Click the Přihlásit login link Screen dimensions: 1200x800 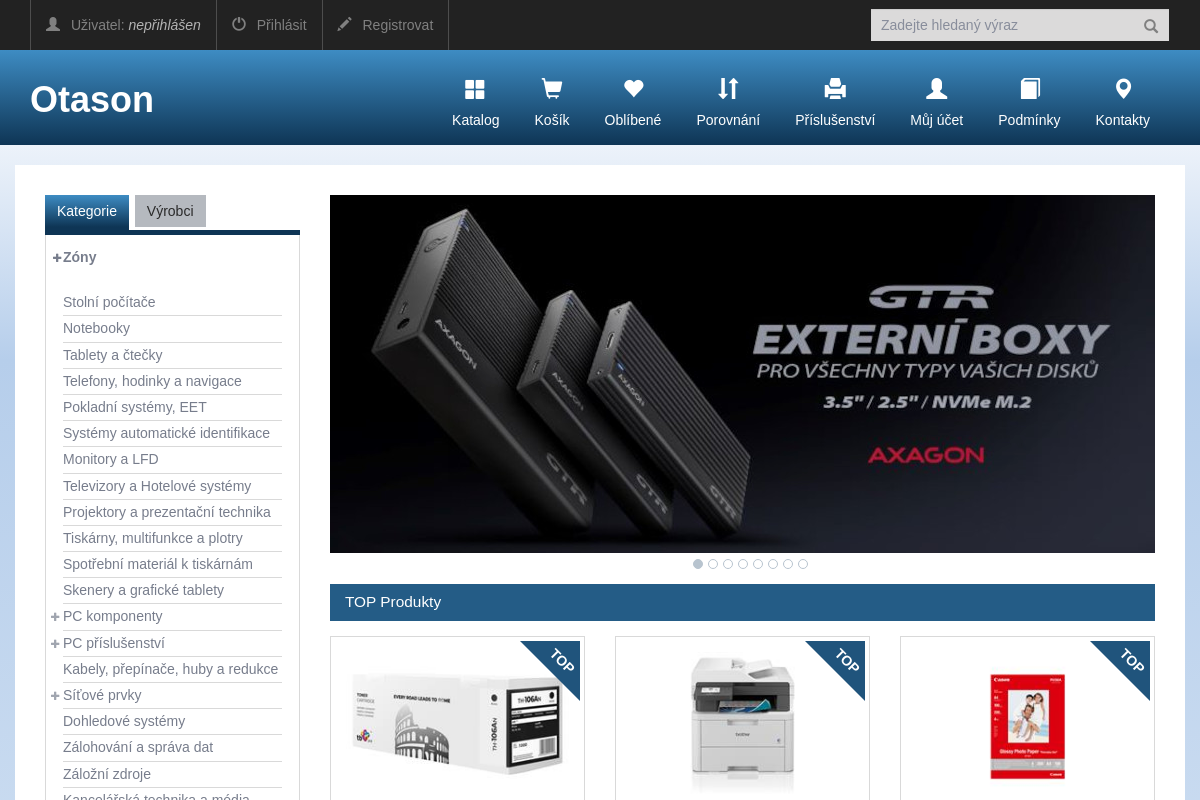click(282, 25)
